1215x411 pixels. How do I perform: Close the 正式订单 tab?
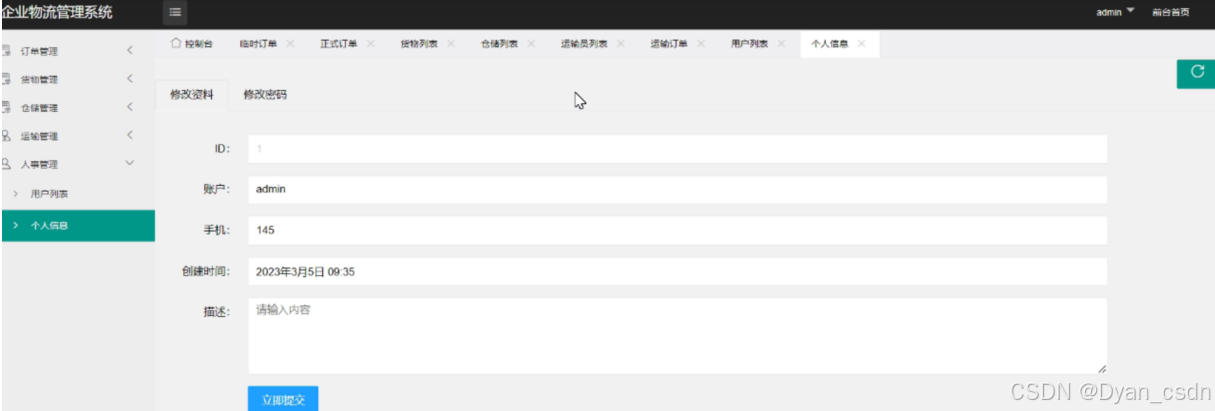tap(370, 44)
